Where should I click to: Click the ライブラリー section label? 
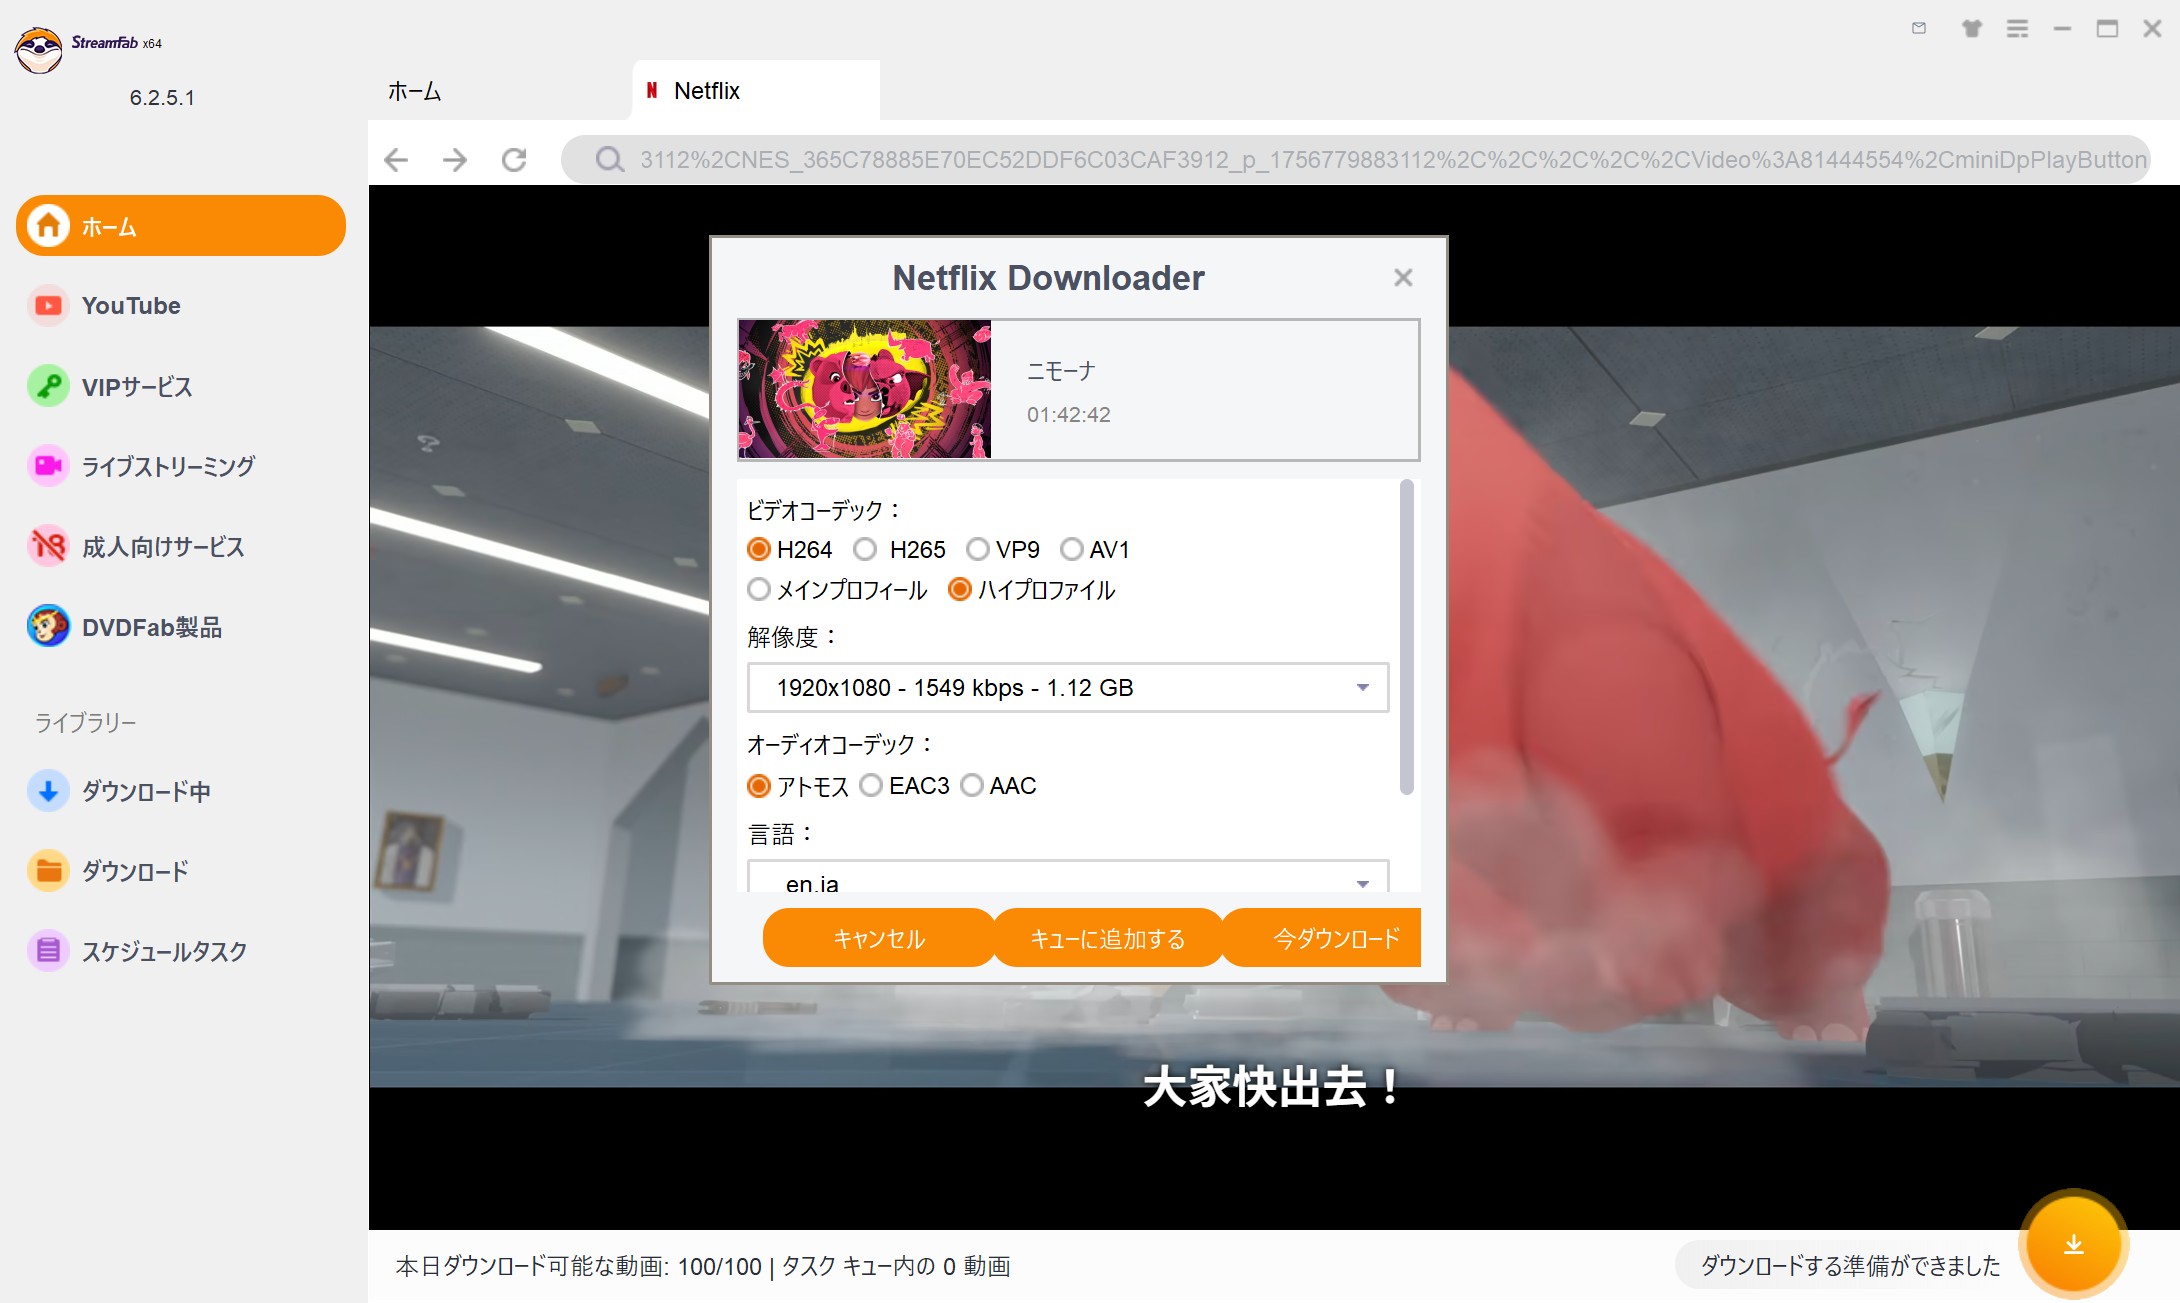pos(86,722)
